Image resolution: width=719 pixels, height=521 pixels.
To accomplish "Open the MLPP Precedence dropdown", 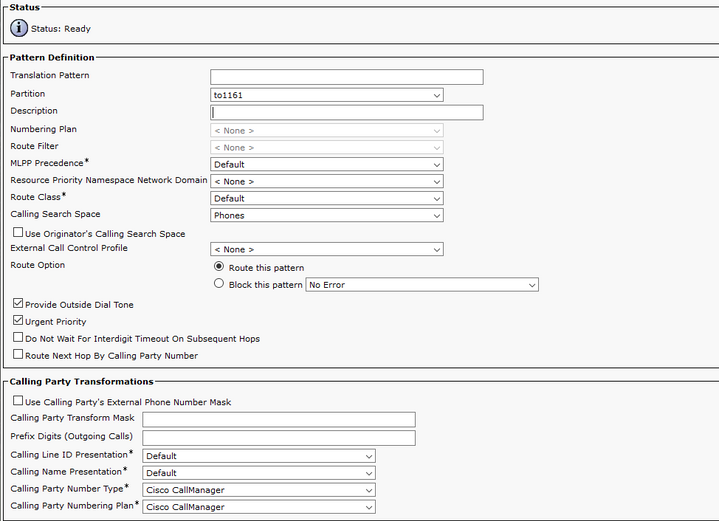I will point(327,164).
